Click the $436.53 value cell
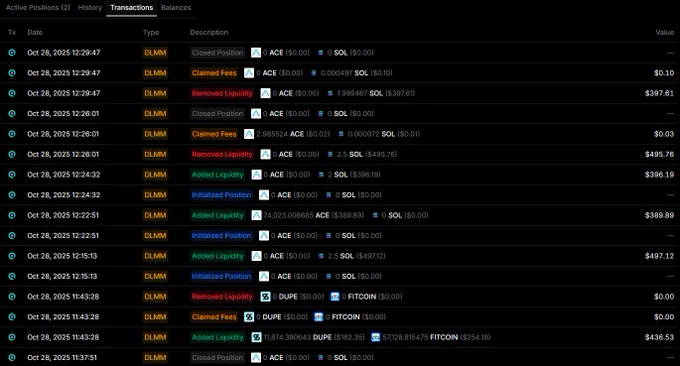 pyautogui.click(x=659, y=337)
